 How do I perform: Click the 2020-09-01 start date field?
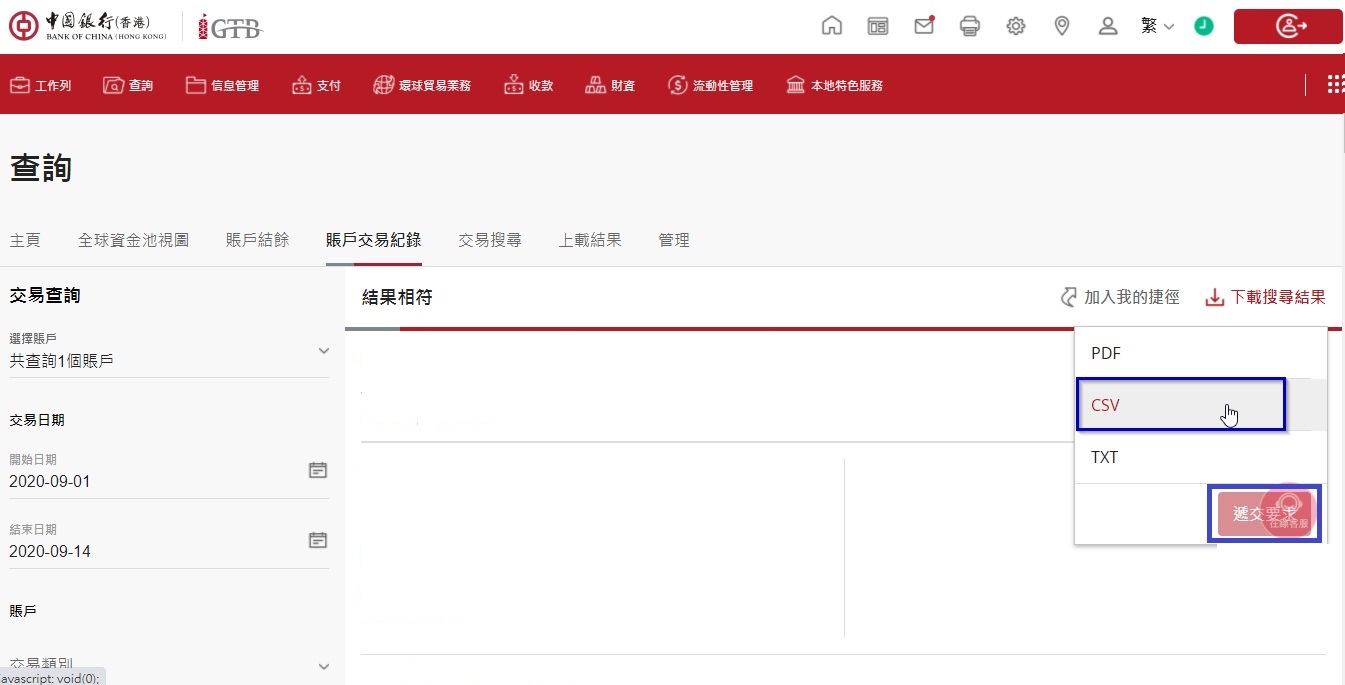tap(150, 481)
